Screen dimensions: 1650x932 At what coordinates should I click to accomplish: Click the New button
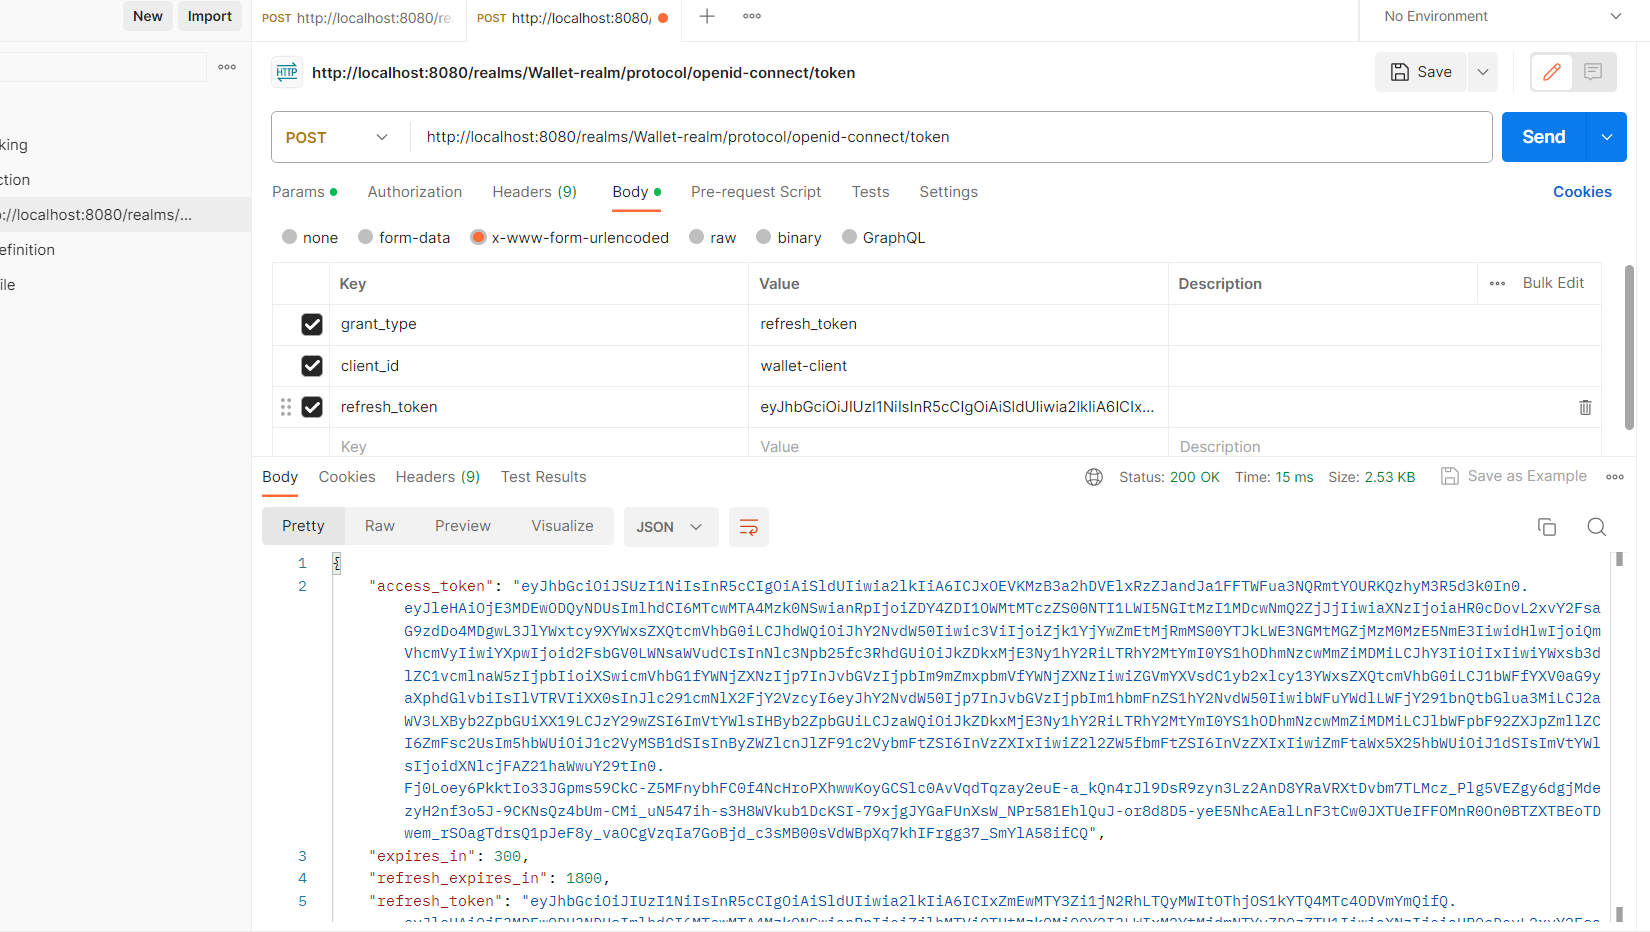coord(148,16)
